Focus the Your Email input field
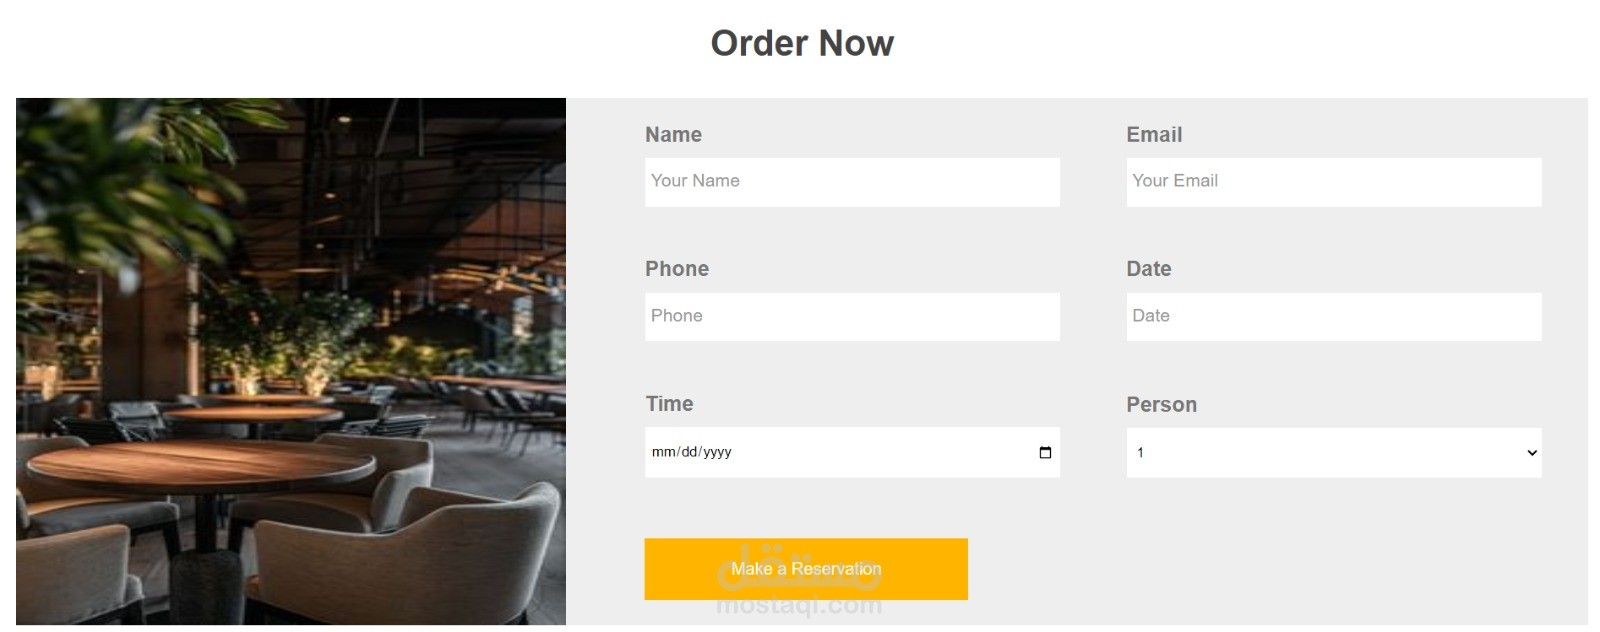Viewport: 1600px width, 632px height. click(1334, 182)
